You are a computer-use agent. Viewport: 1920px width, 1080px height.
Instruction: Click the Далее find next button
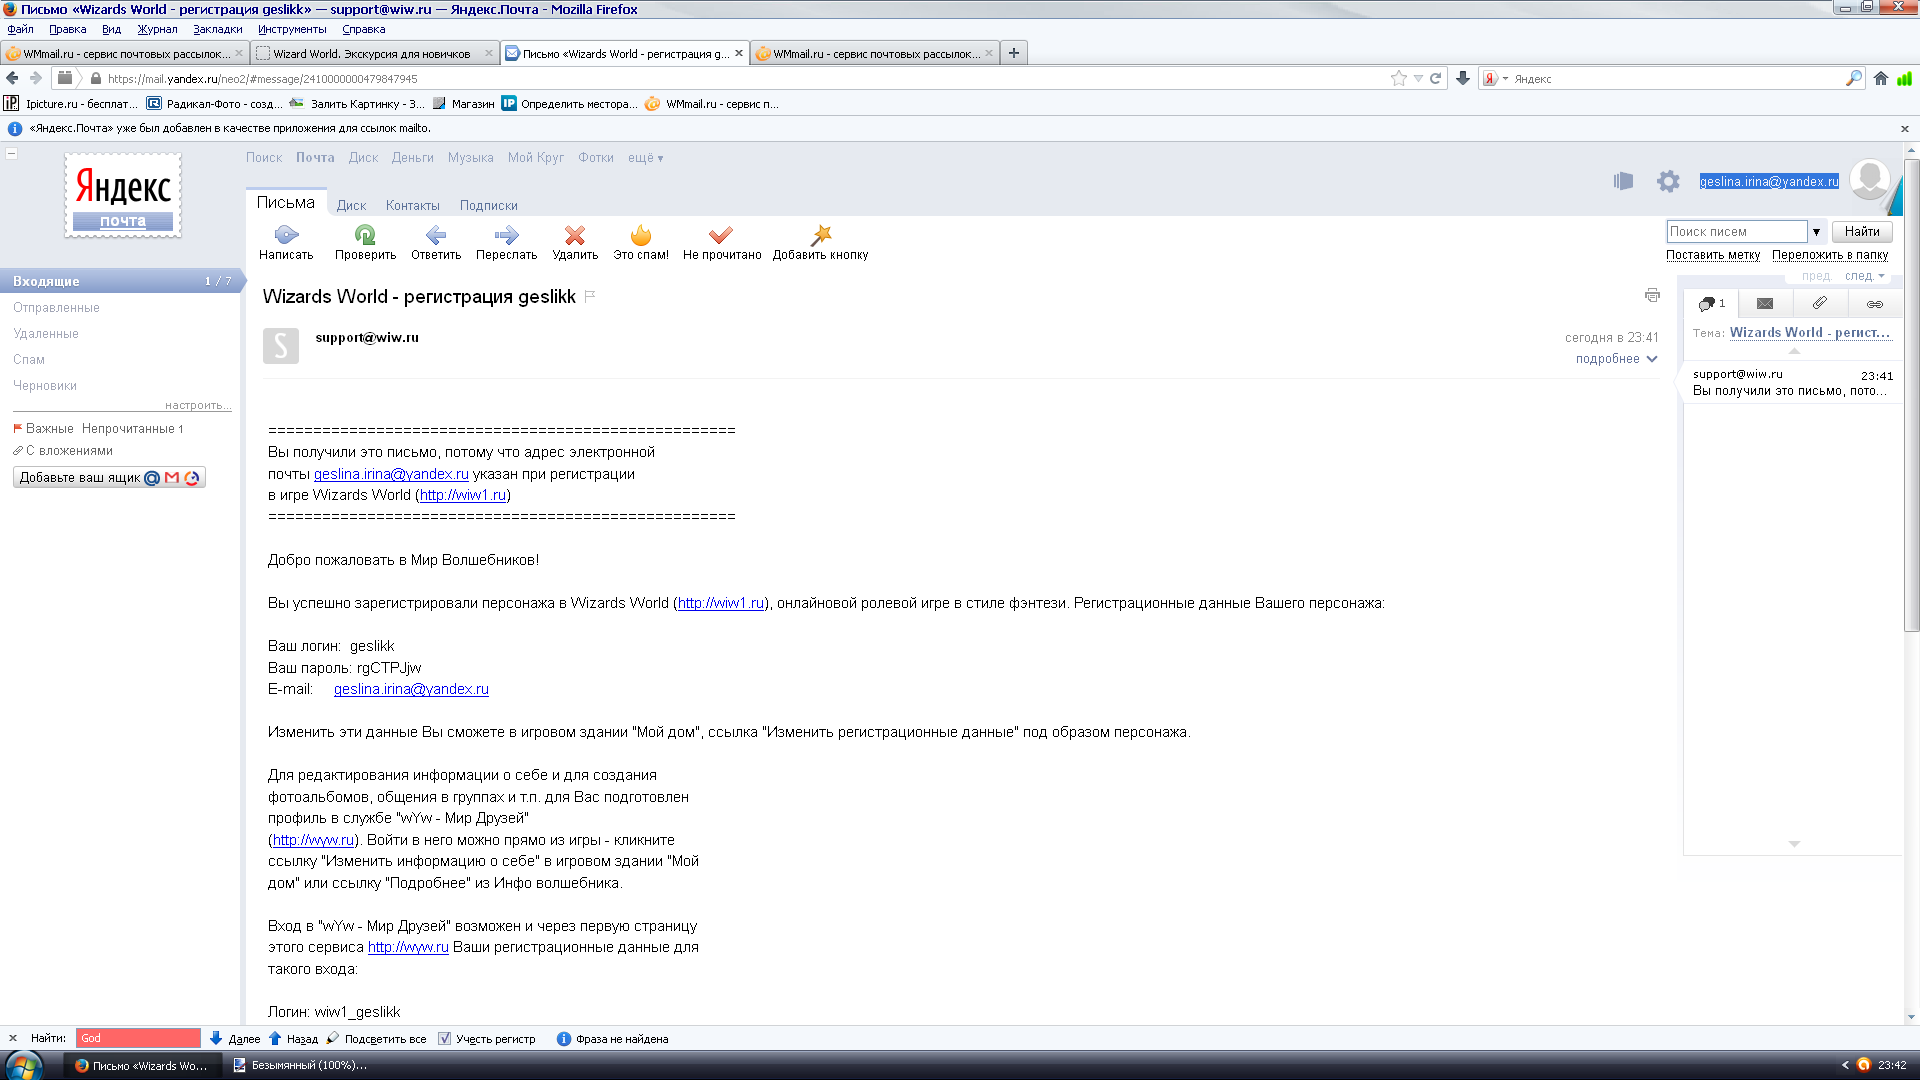tap(235, 1039)
